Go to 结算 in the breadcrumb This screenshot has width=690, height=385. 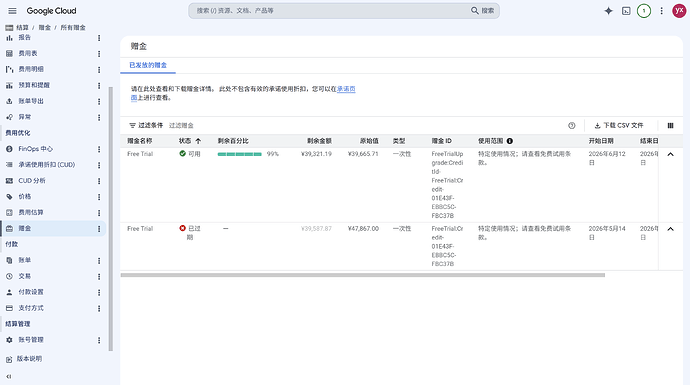pos(22,28)
